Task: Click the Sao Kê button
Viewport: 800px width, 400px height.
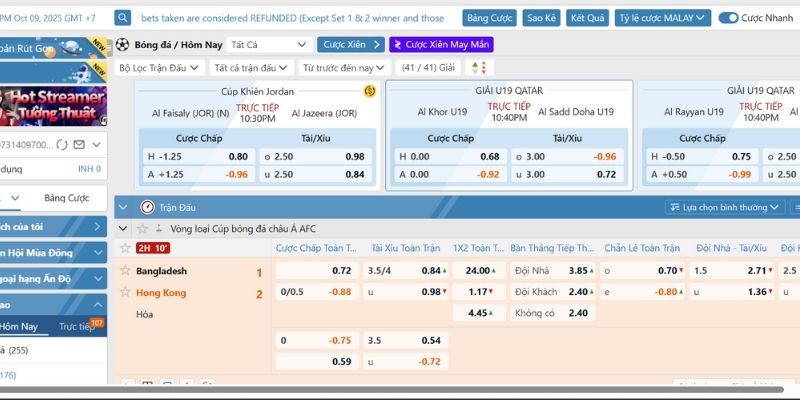Action: coord(541,18)
